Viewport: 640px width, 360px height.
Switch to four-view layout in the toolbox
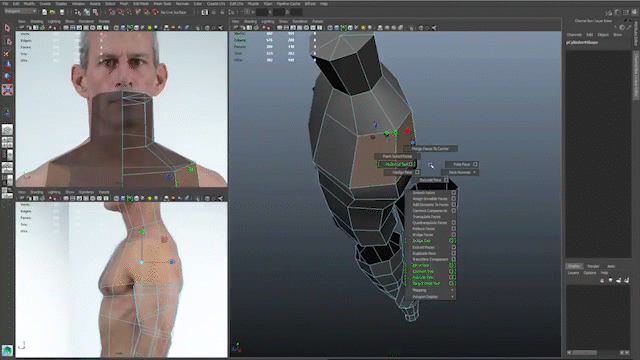[7, 142]
